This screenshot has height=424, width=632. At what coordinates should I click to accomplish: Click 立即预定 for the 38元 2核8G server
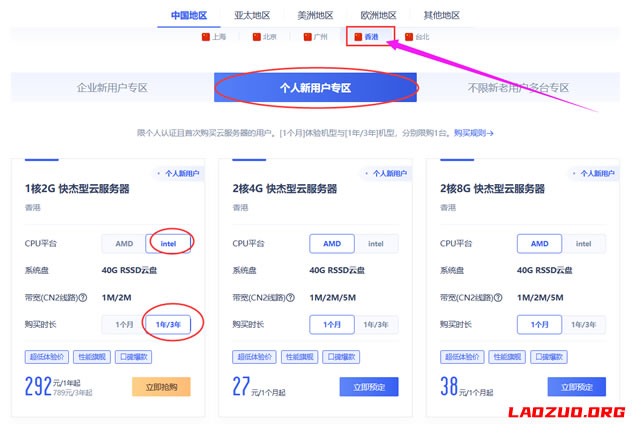[577, 387]
